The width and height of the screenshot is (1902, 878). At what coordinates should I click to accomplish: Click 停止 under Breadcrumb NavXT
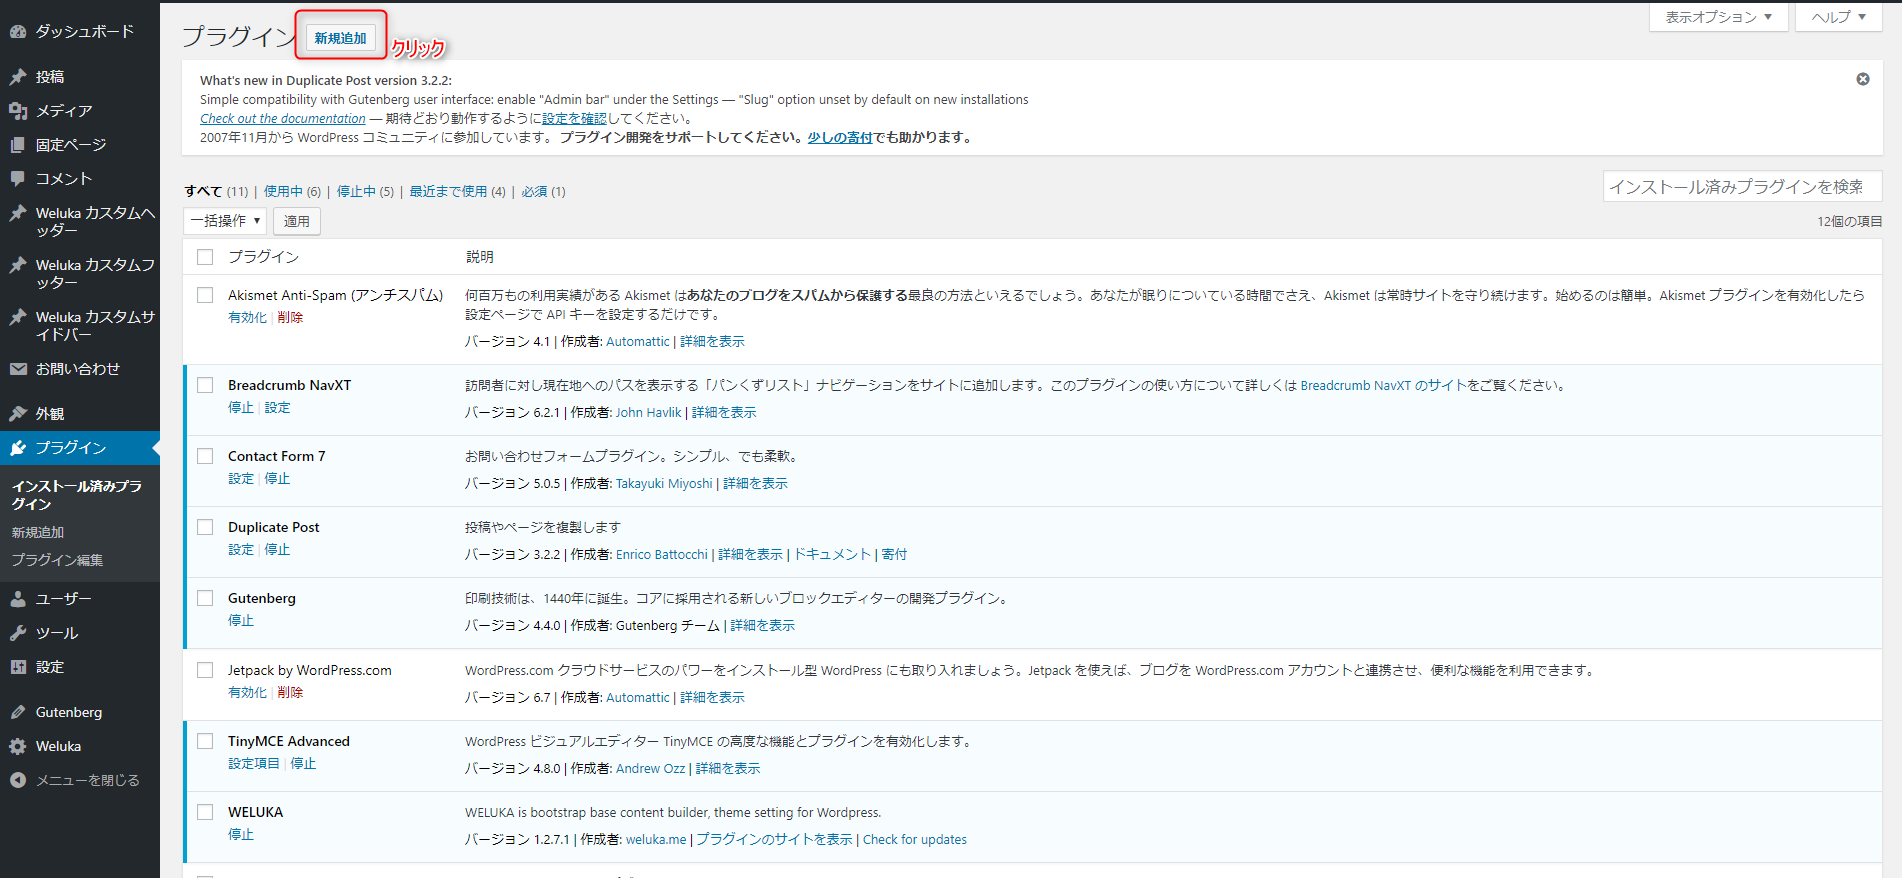(x=241, y=408)
